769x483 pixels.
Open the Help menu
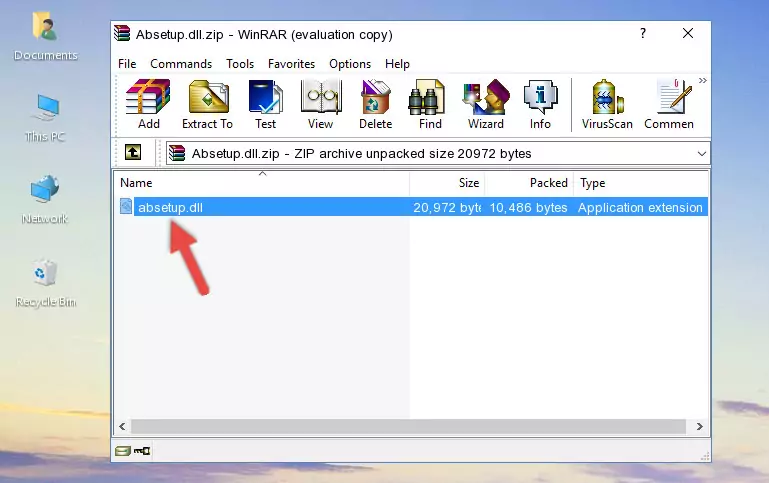(397, 64)
